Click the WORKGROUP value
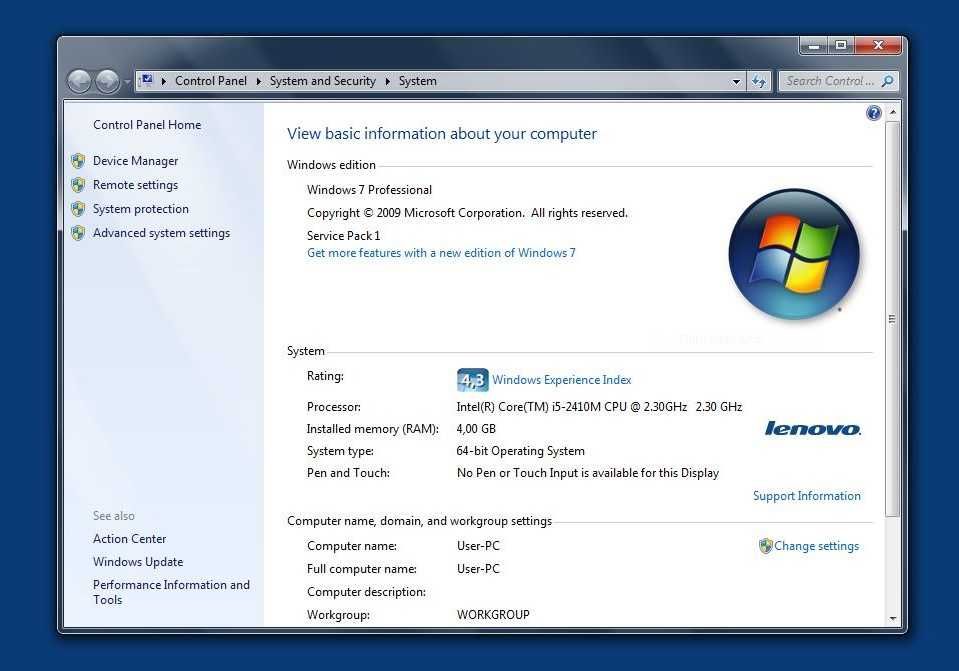 point(494,615)
